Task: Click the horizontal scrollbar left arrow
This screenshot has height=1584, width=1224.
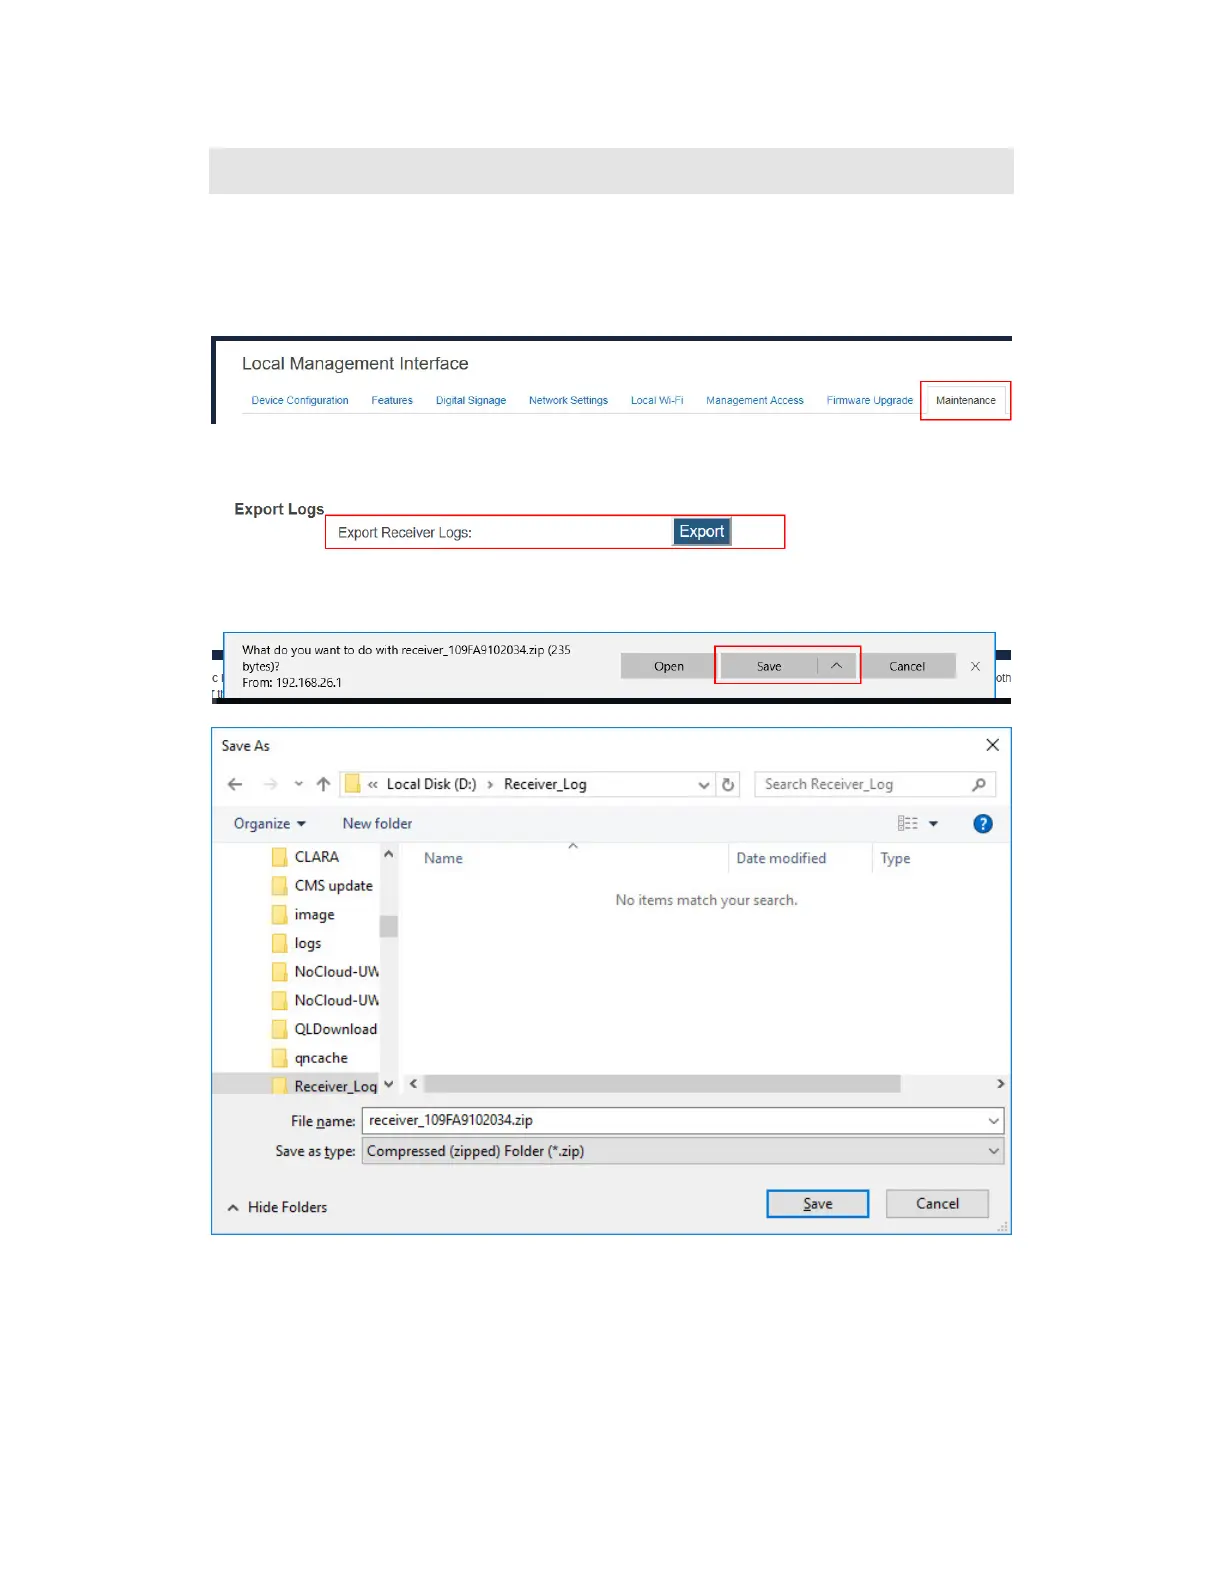Action: [413, 1084]
